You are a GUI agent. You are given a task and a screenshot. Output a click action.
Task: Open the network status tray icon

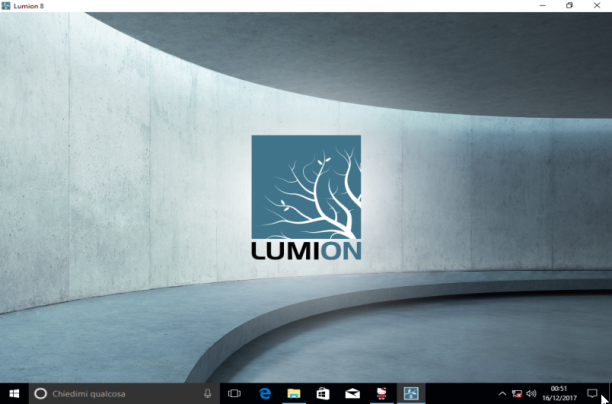click(x=517, y=393)
